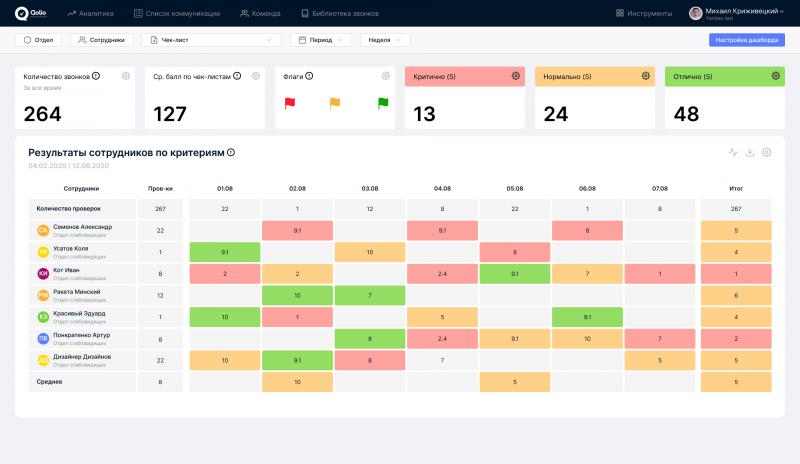Open settings gear on Отлично card
This screenshot has height=464, width=800.
pos(775,76)
